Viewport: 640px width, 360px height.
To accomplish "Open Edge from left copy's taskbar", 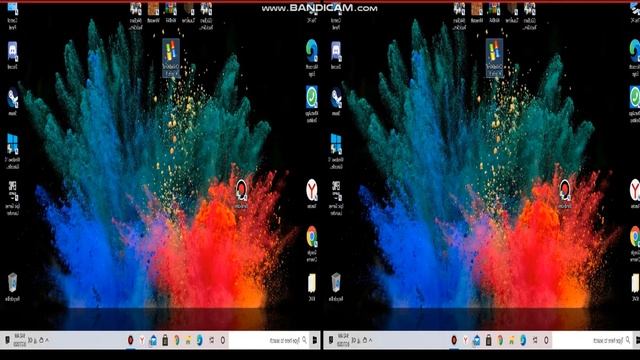I will point(200,340).
